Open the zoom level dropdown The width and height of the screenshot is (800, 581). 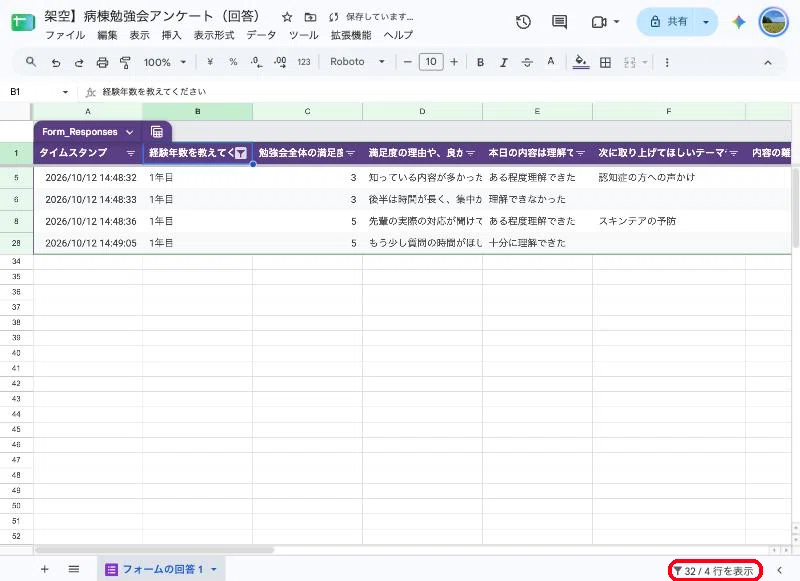[165, 62]
